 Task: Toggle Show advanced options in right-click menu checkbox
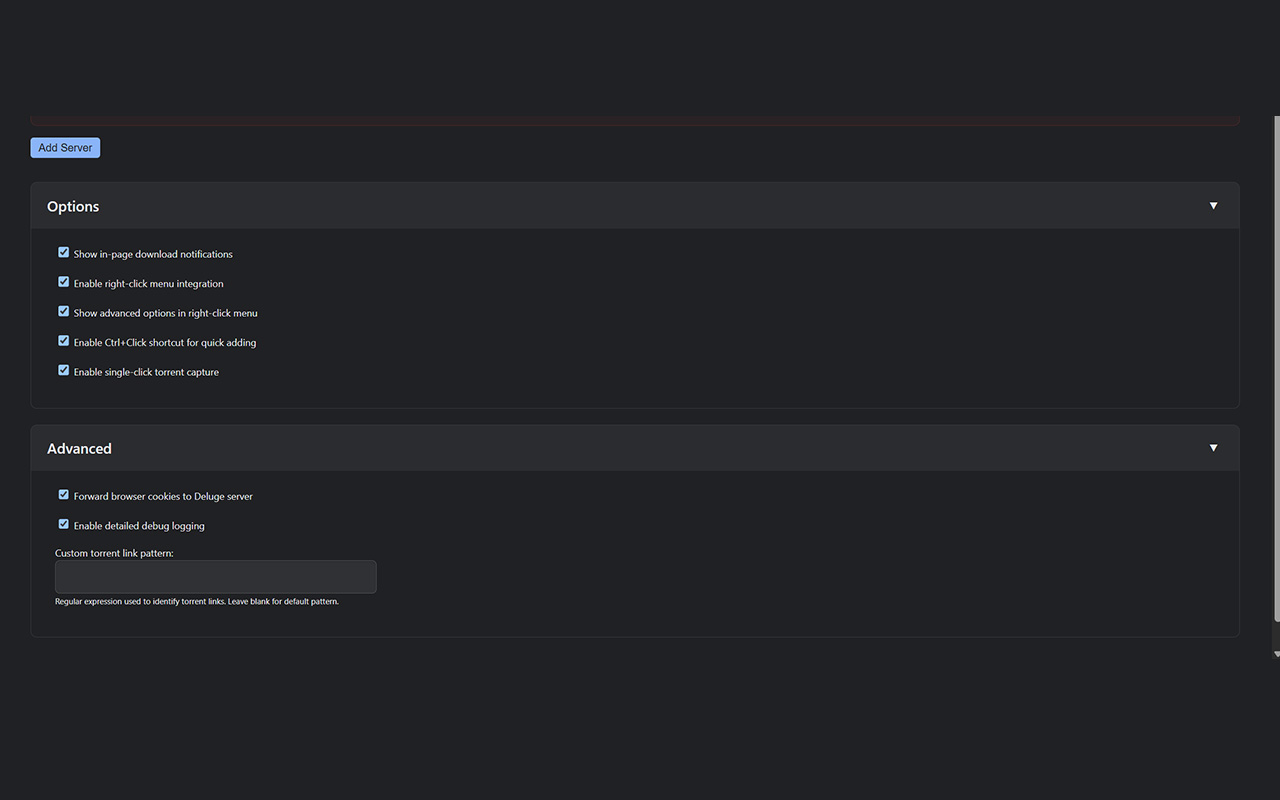tap(64, 312)
